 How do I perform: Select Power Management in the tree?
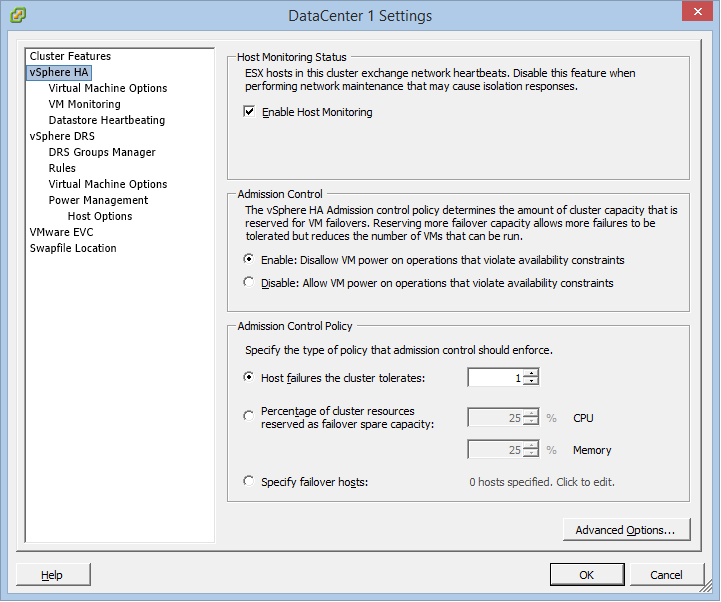pyautogui.click(x=98, y=201)
